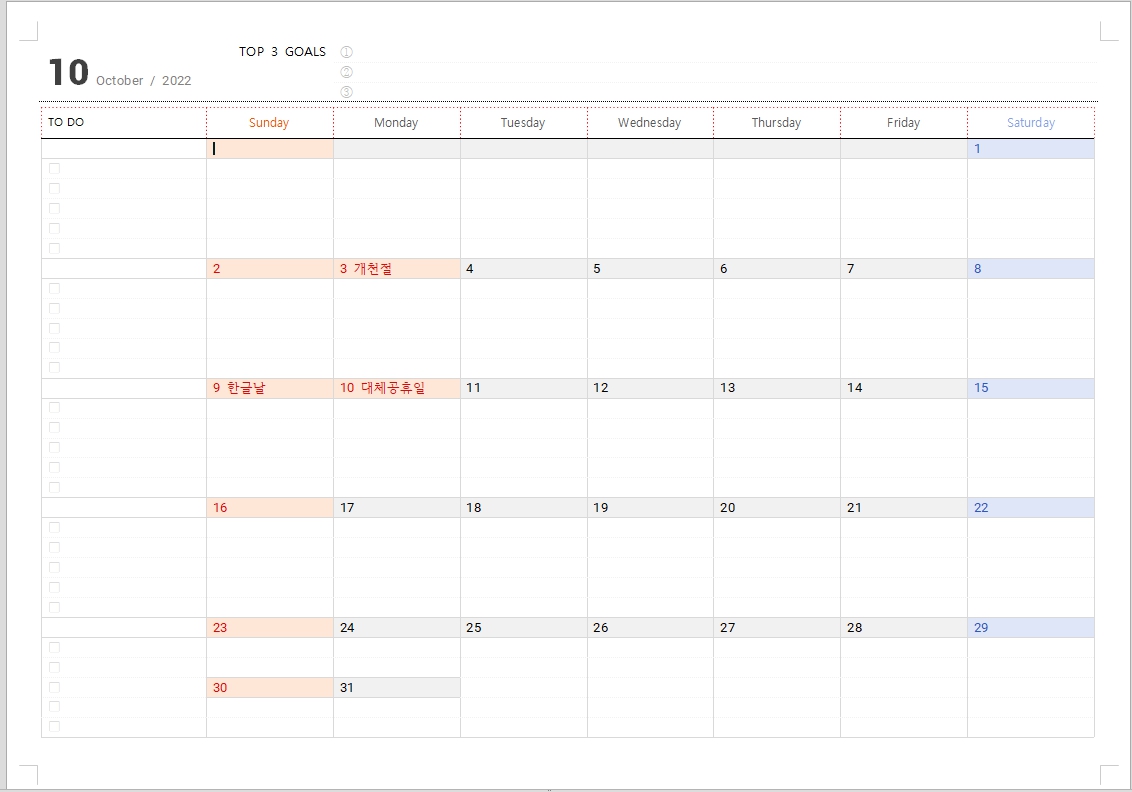The width and height of the screenshot is (1132, 792).
Task: Click the date 14 cell
Action: (904, 388)
